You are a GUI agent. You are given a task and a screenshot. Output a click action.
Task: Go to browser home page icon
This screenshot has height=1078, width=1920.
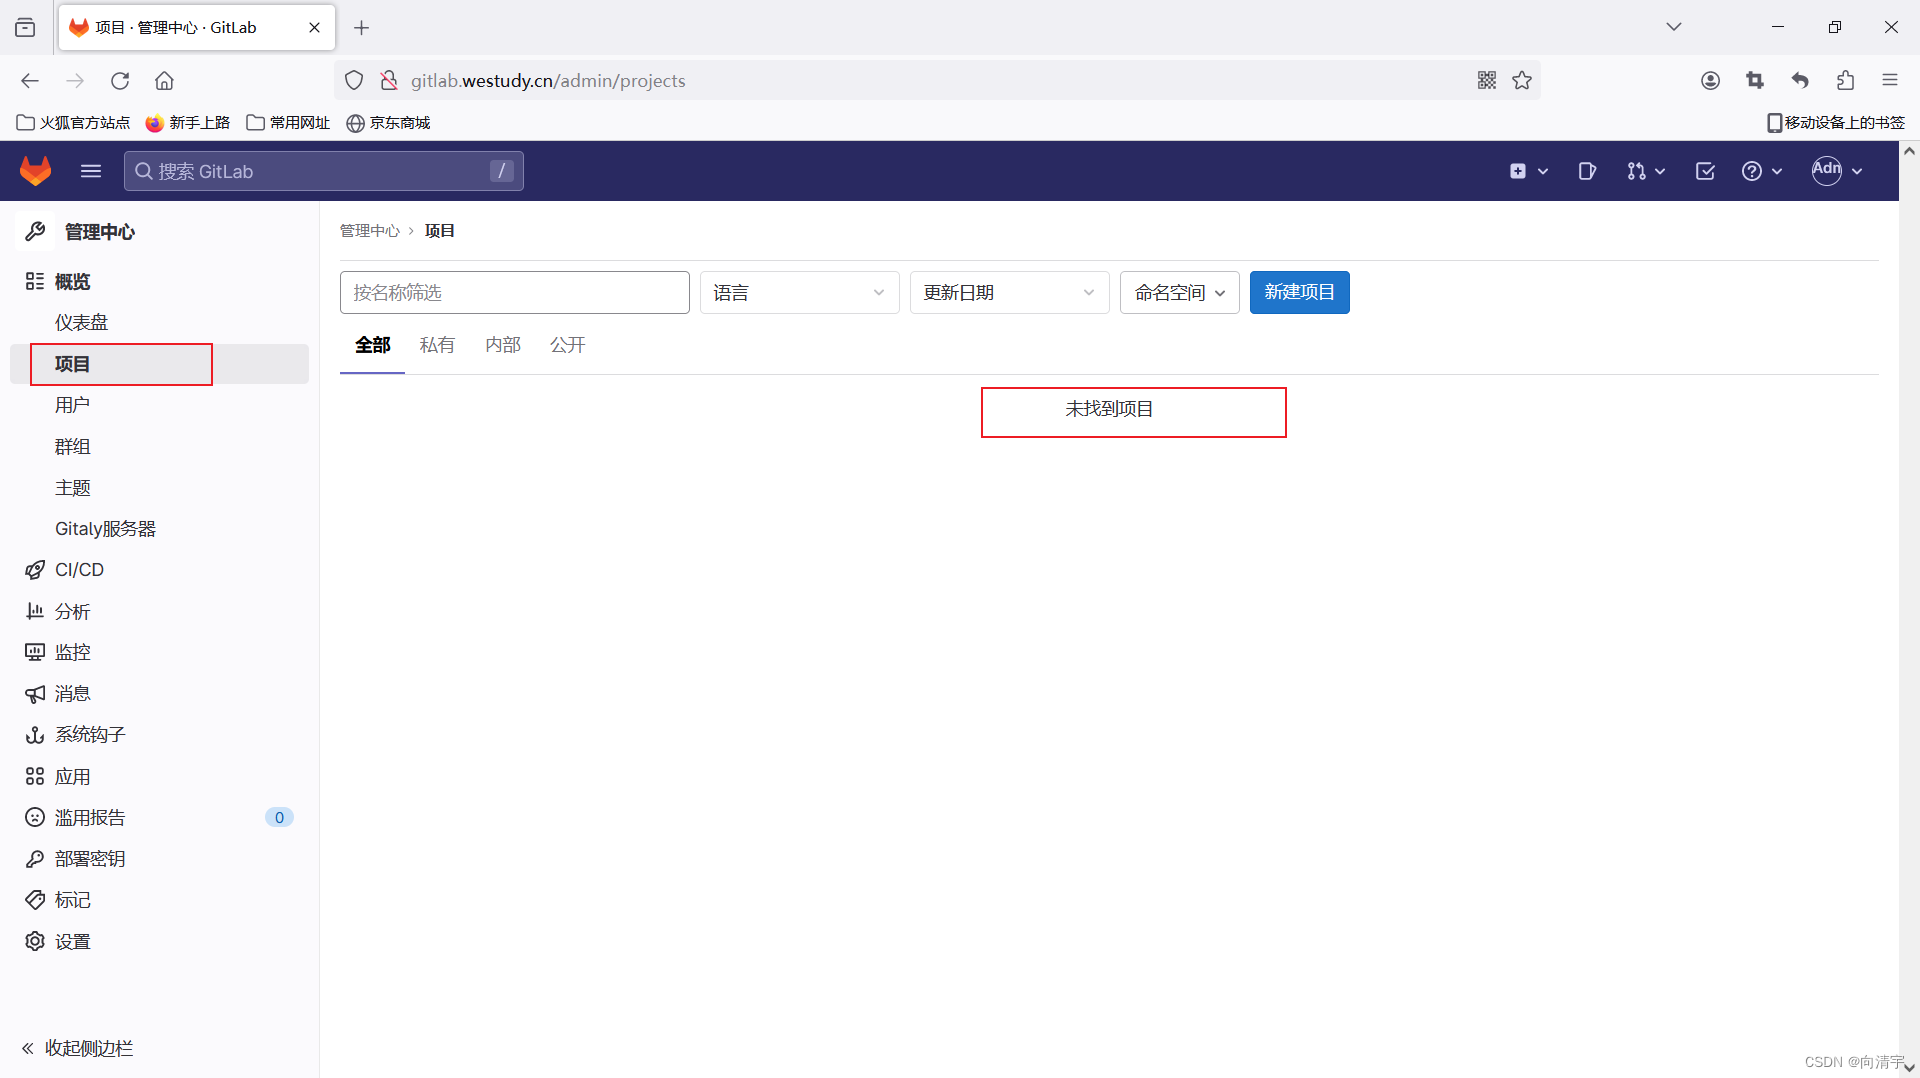tap(164, 81)
